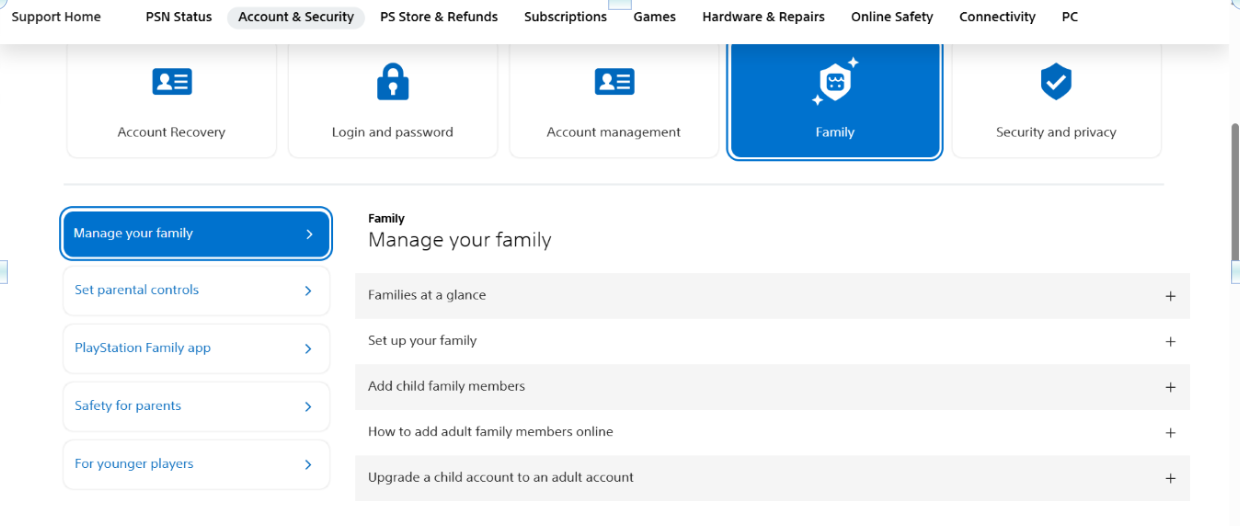Open the Support Home nav item

(56, 17)
